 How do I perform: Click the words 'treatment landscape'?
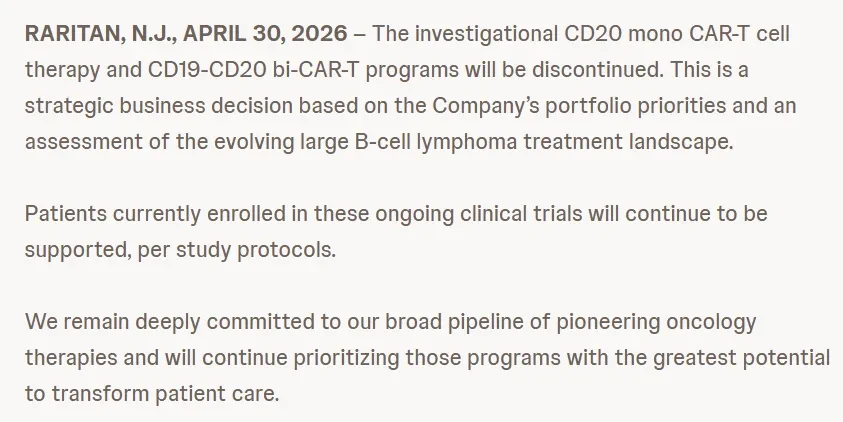click(x=628, y=142)
